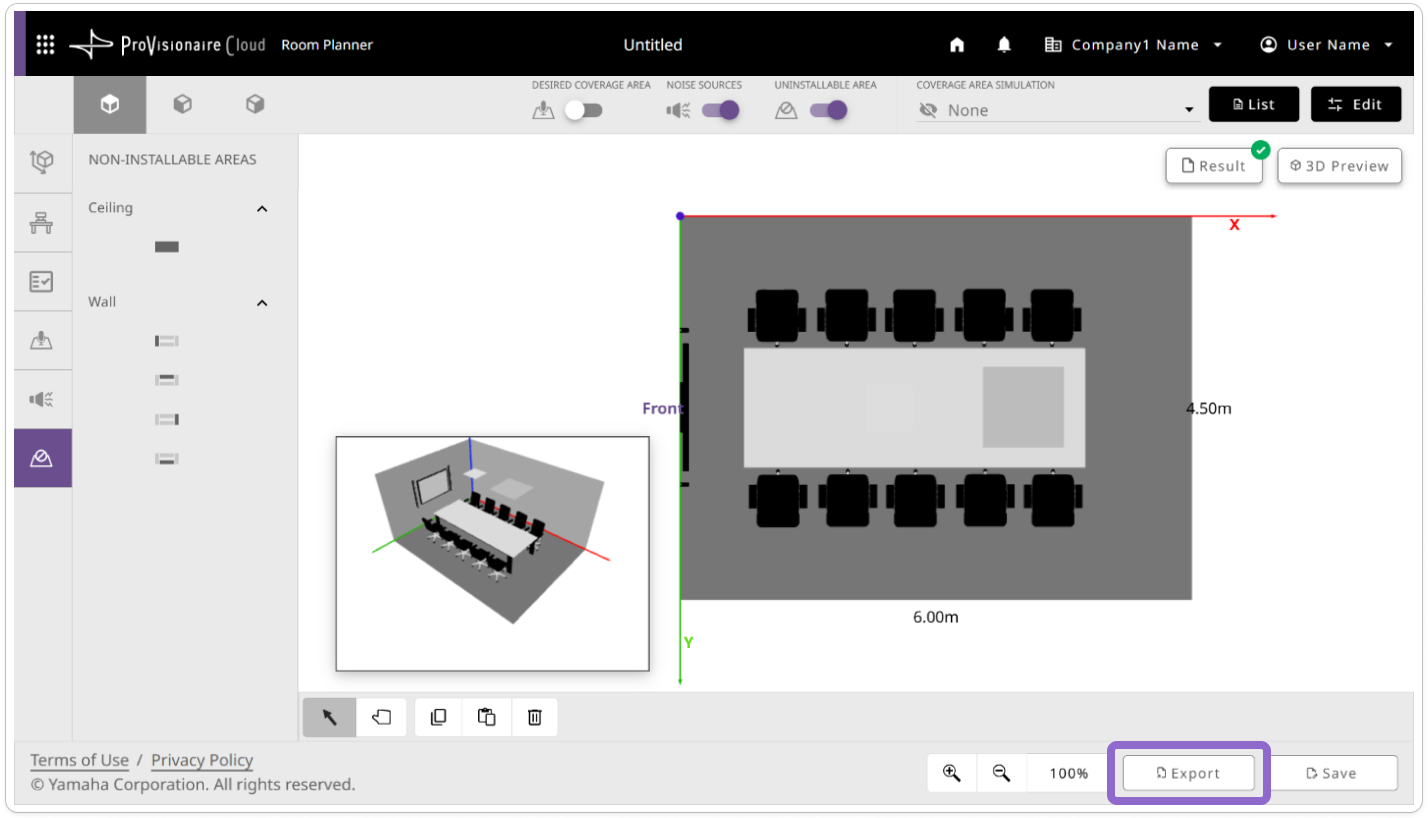Zoom out with magnifier minus
The width and height of the screenshot is (1428, 818).
1001,773
